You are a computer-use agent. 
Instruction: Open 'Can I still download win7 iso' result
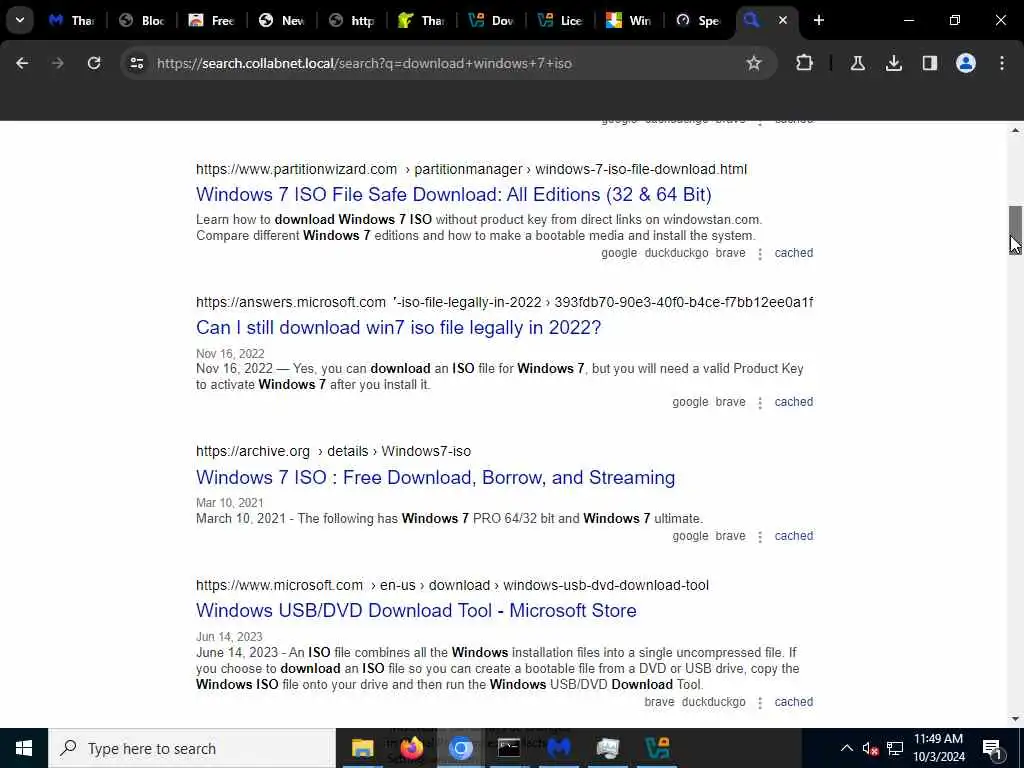(398, 327)
